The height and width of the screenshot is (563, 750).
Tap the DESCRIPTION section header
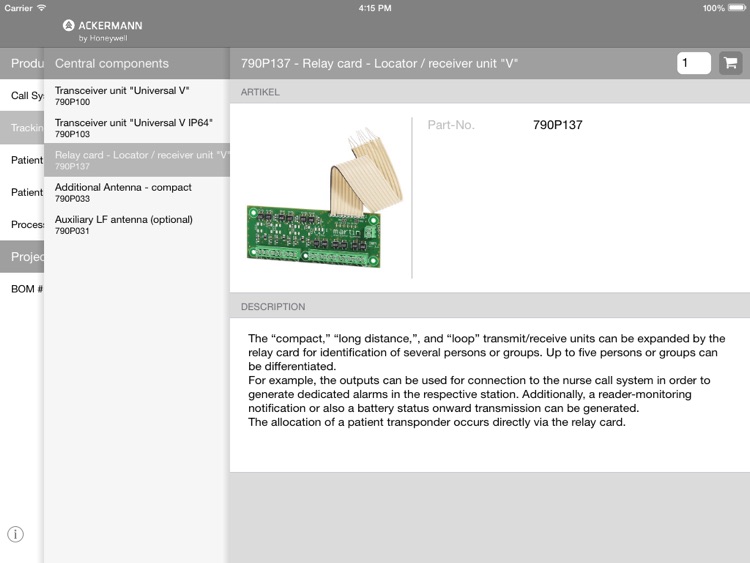273,307
